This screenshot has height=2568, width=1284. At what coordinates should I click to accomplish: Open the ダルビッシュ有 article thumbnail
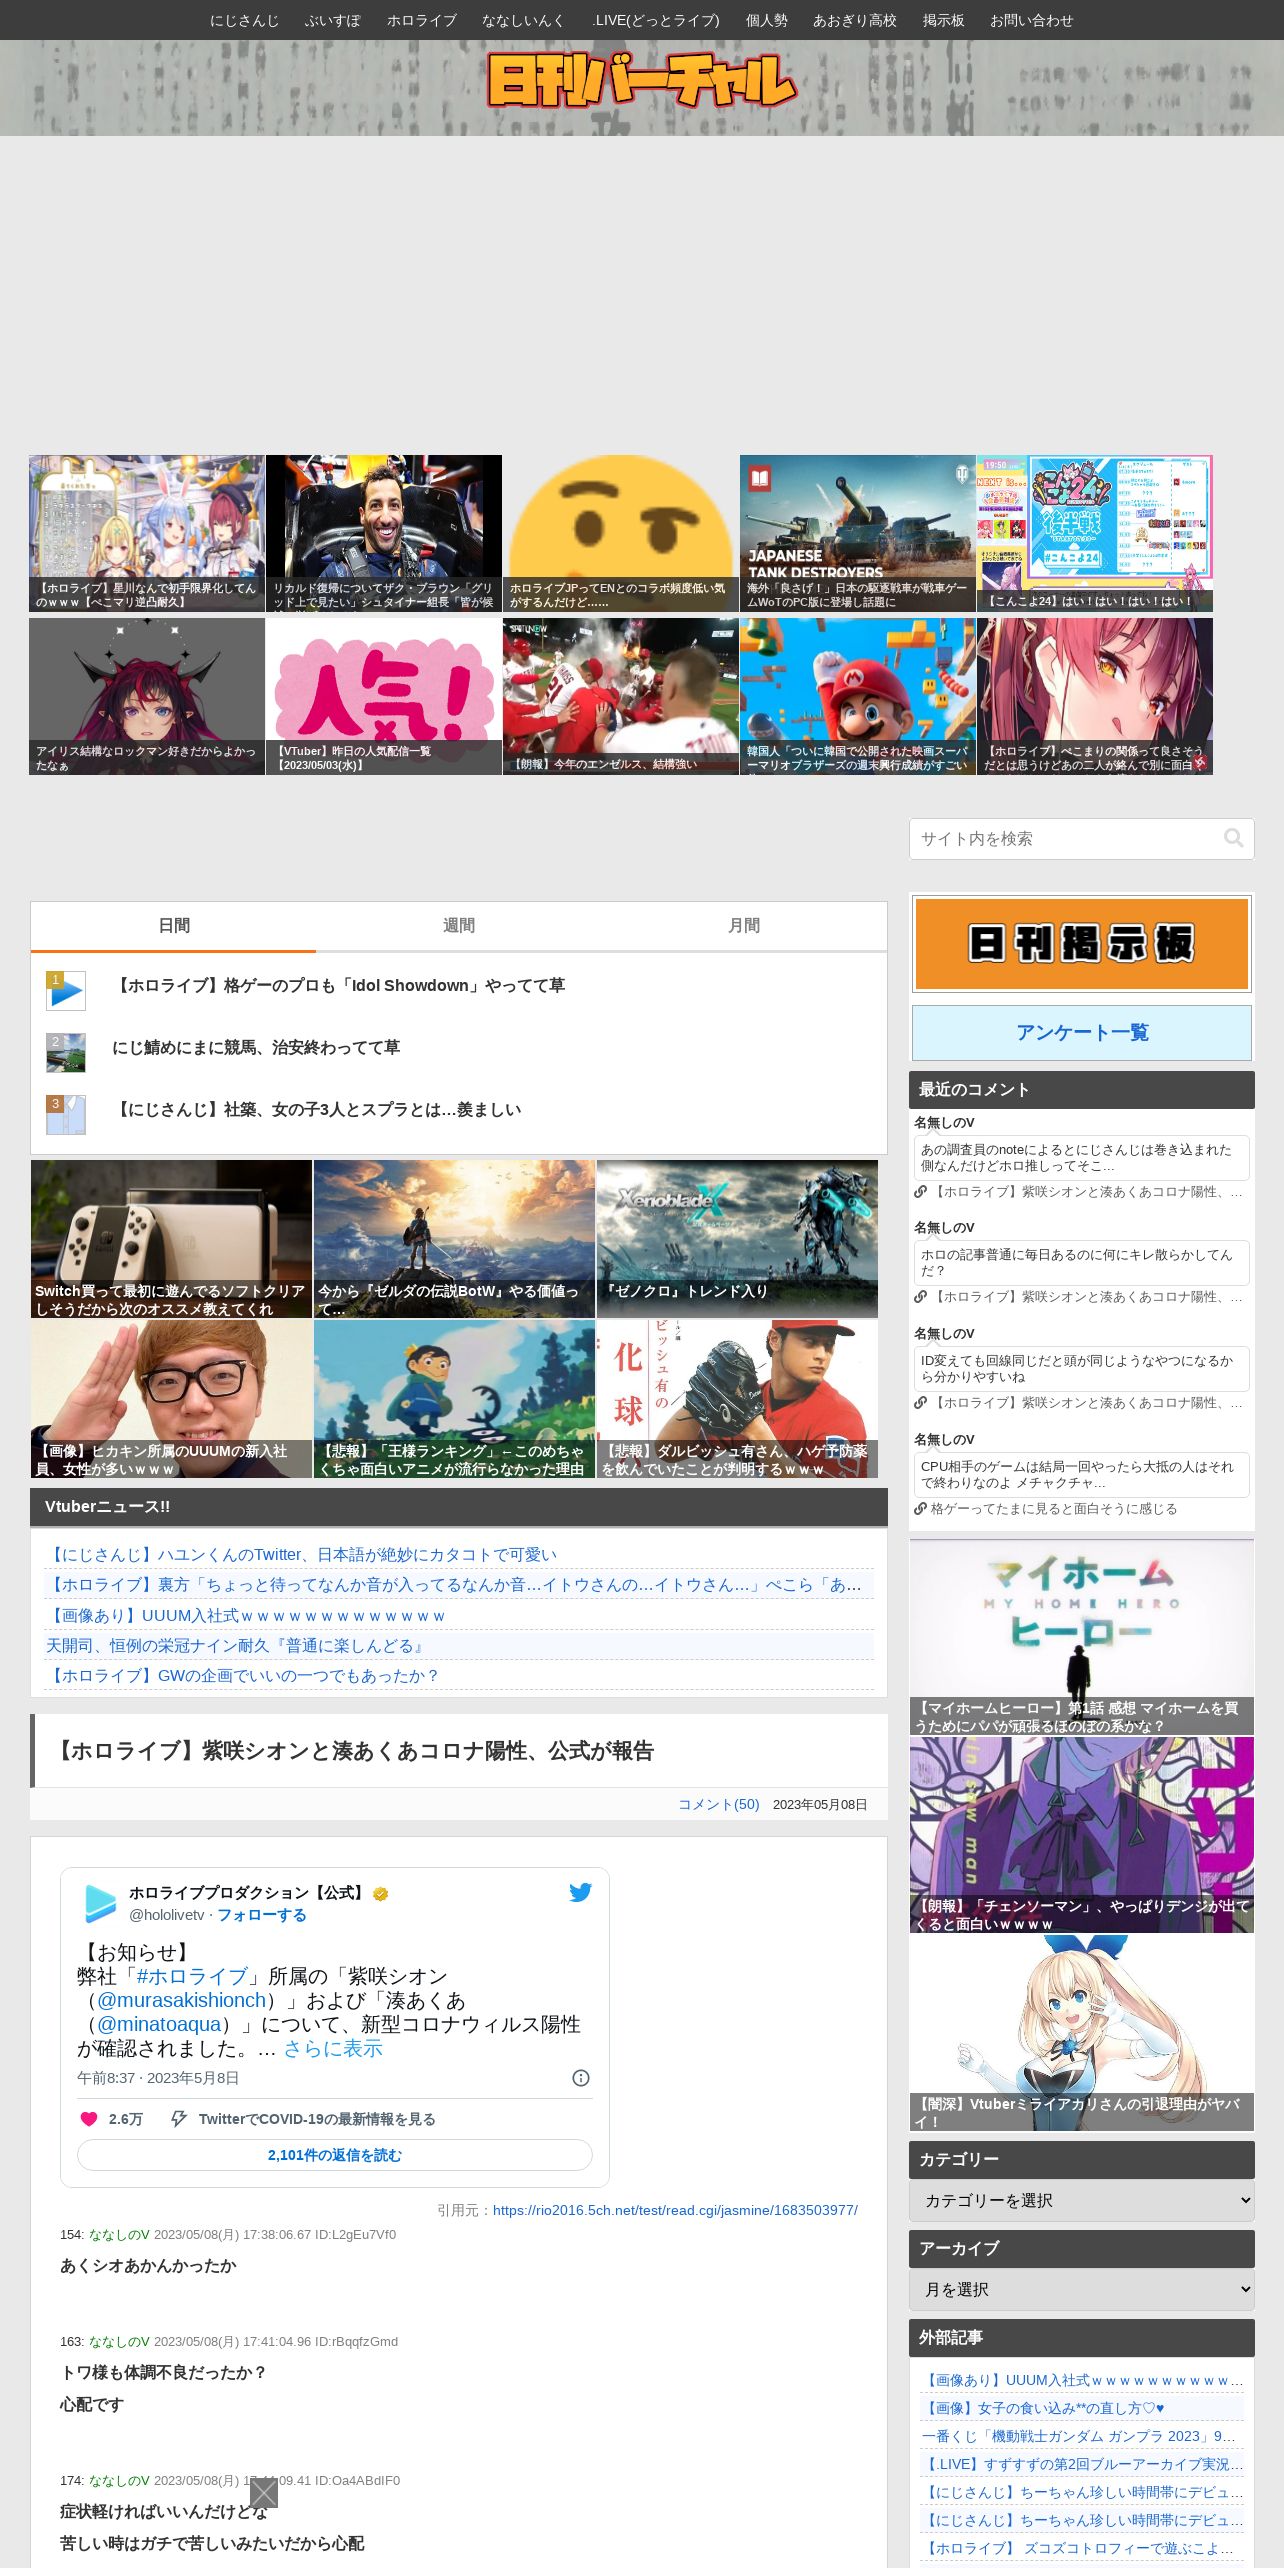point(737,1399)
